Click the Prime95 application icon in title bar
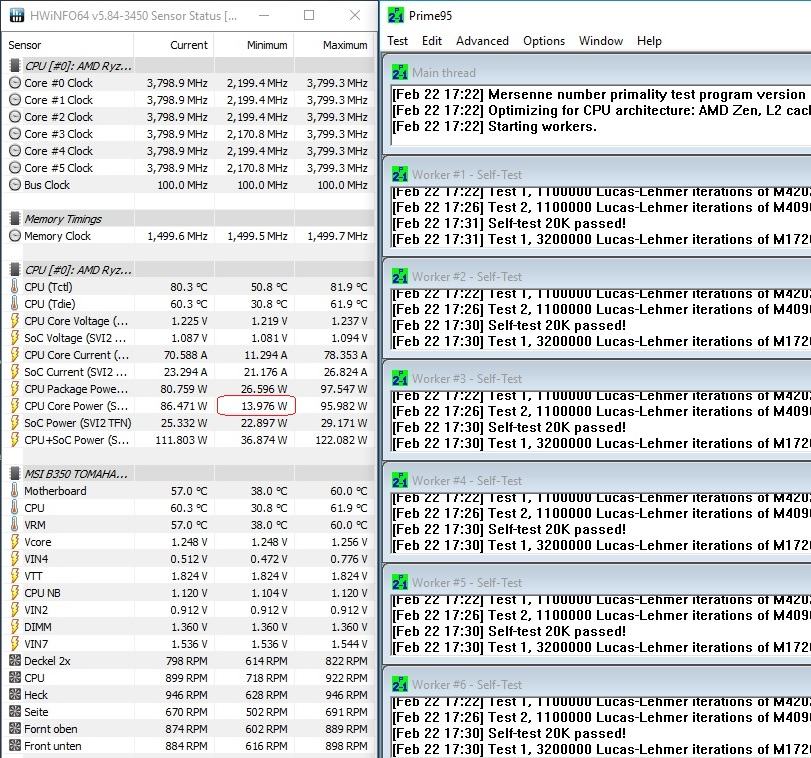Screen dimensions: 811x758 coord(396,16)
